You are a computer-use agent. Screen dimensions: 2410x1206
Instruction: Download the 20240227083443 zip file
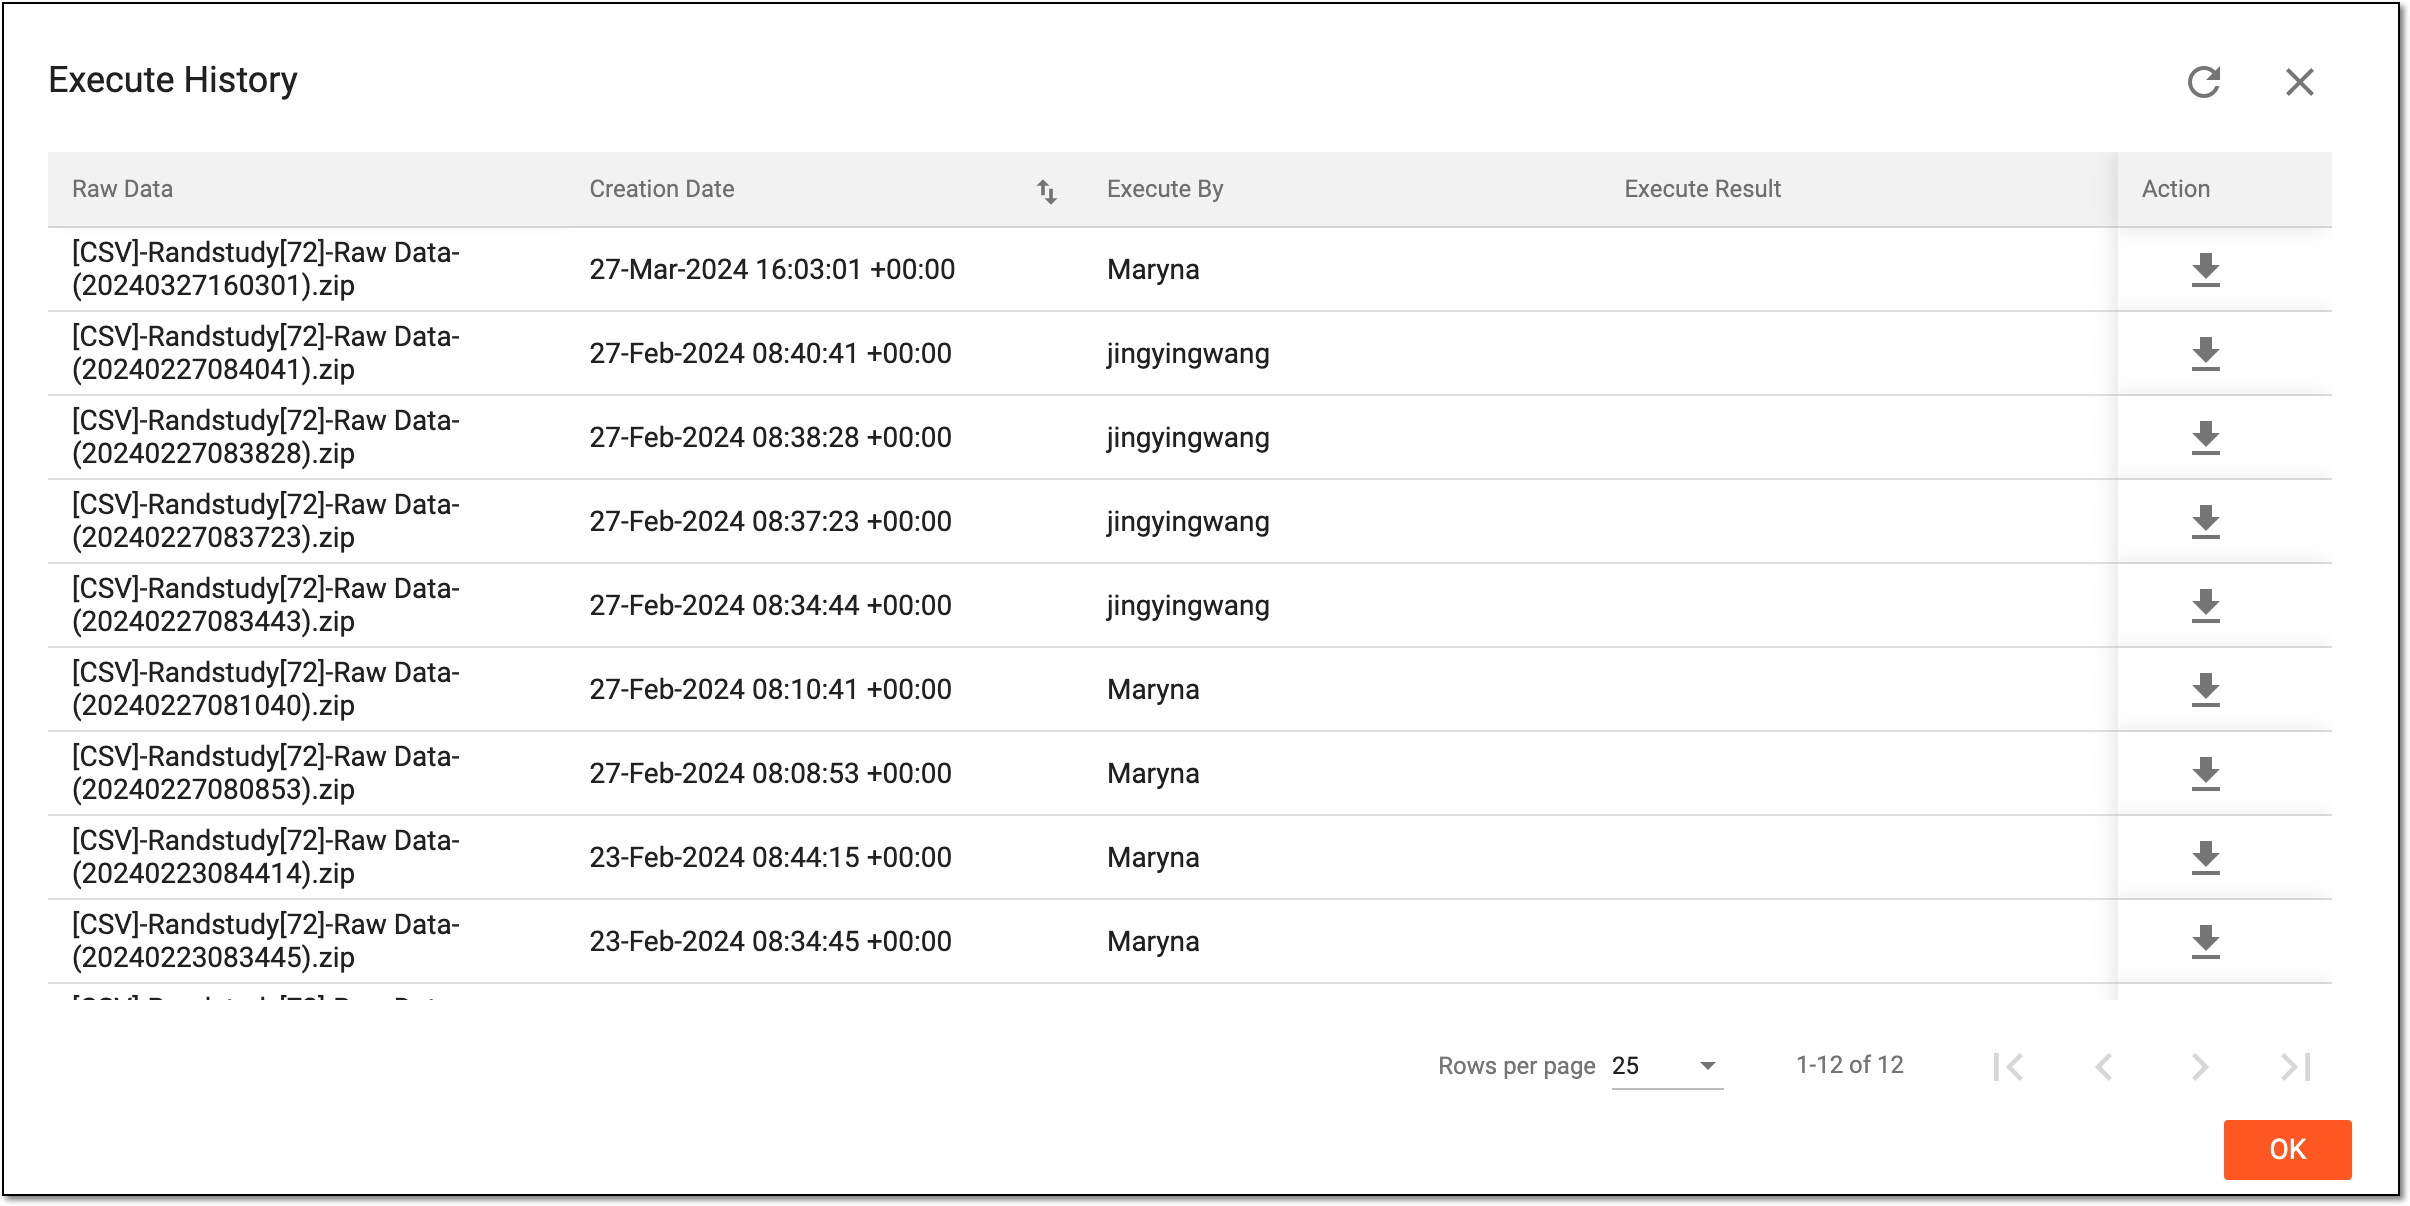[2206, 606]
